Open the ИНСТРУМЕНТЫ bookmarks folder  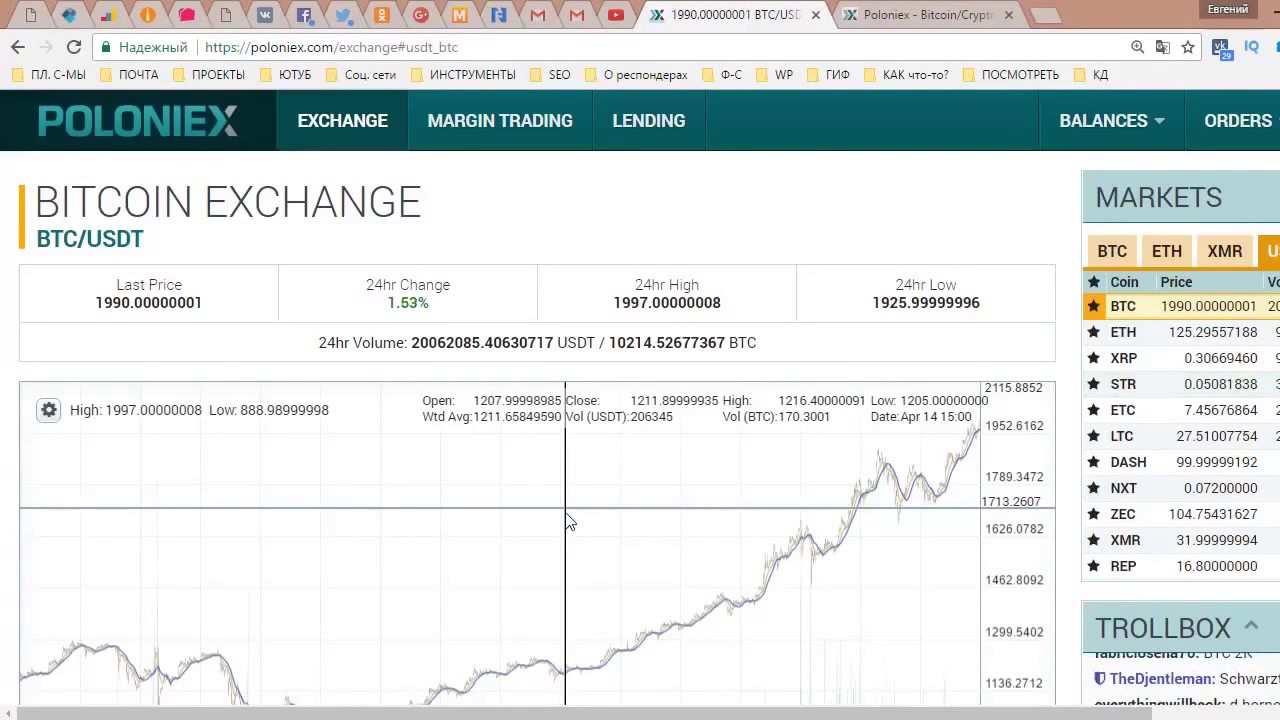pyautogui.click(x=463, y=75)
